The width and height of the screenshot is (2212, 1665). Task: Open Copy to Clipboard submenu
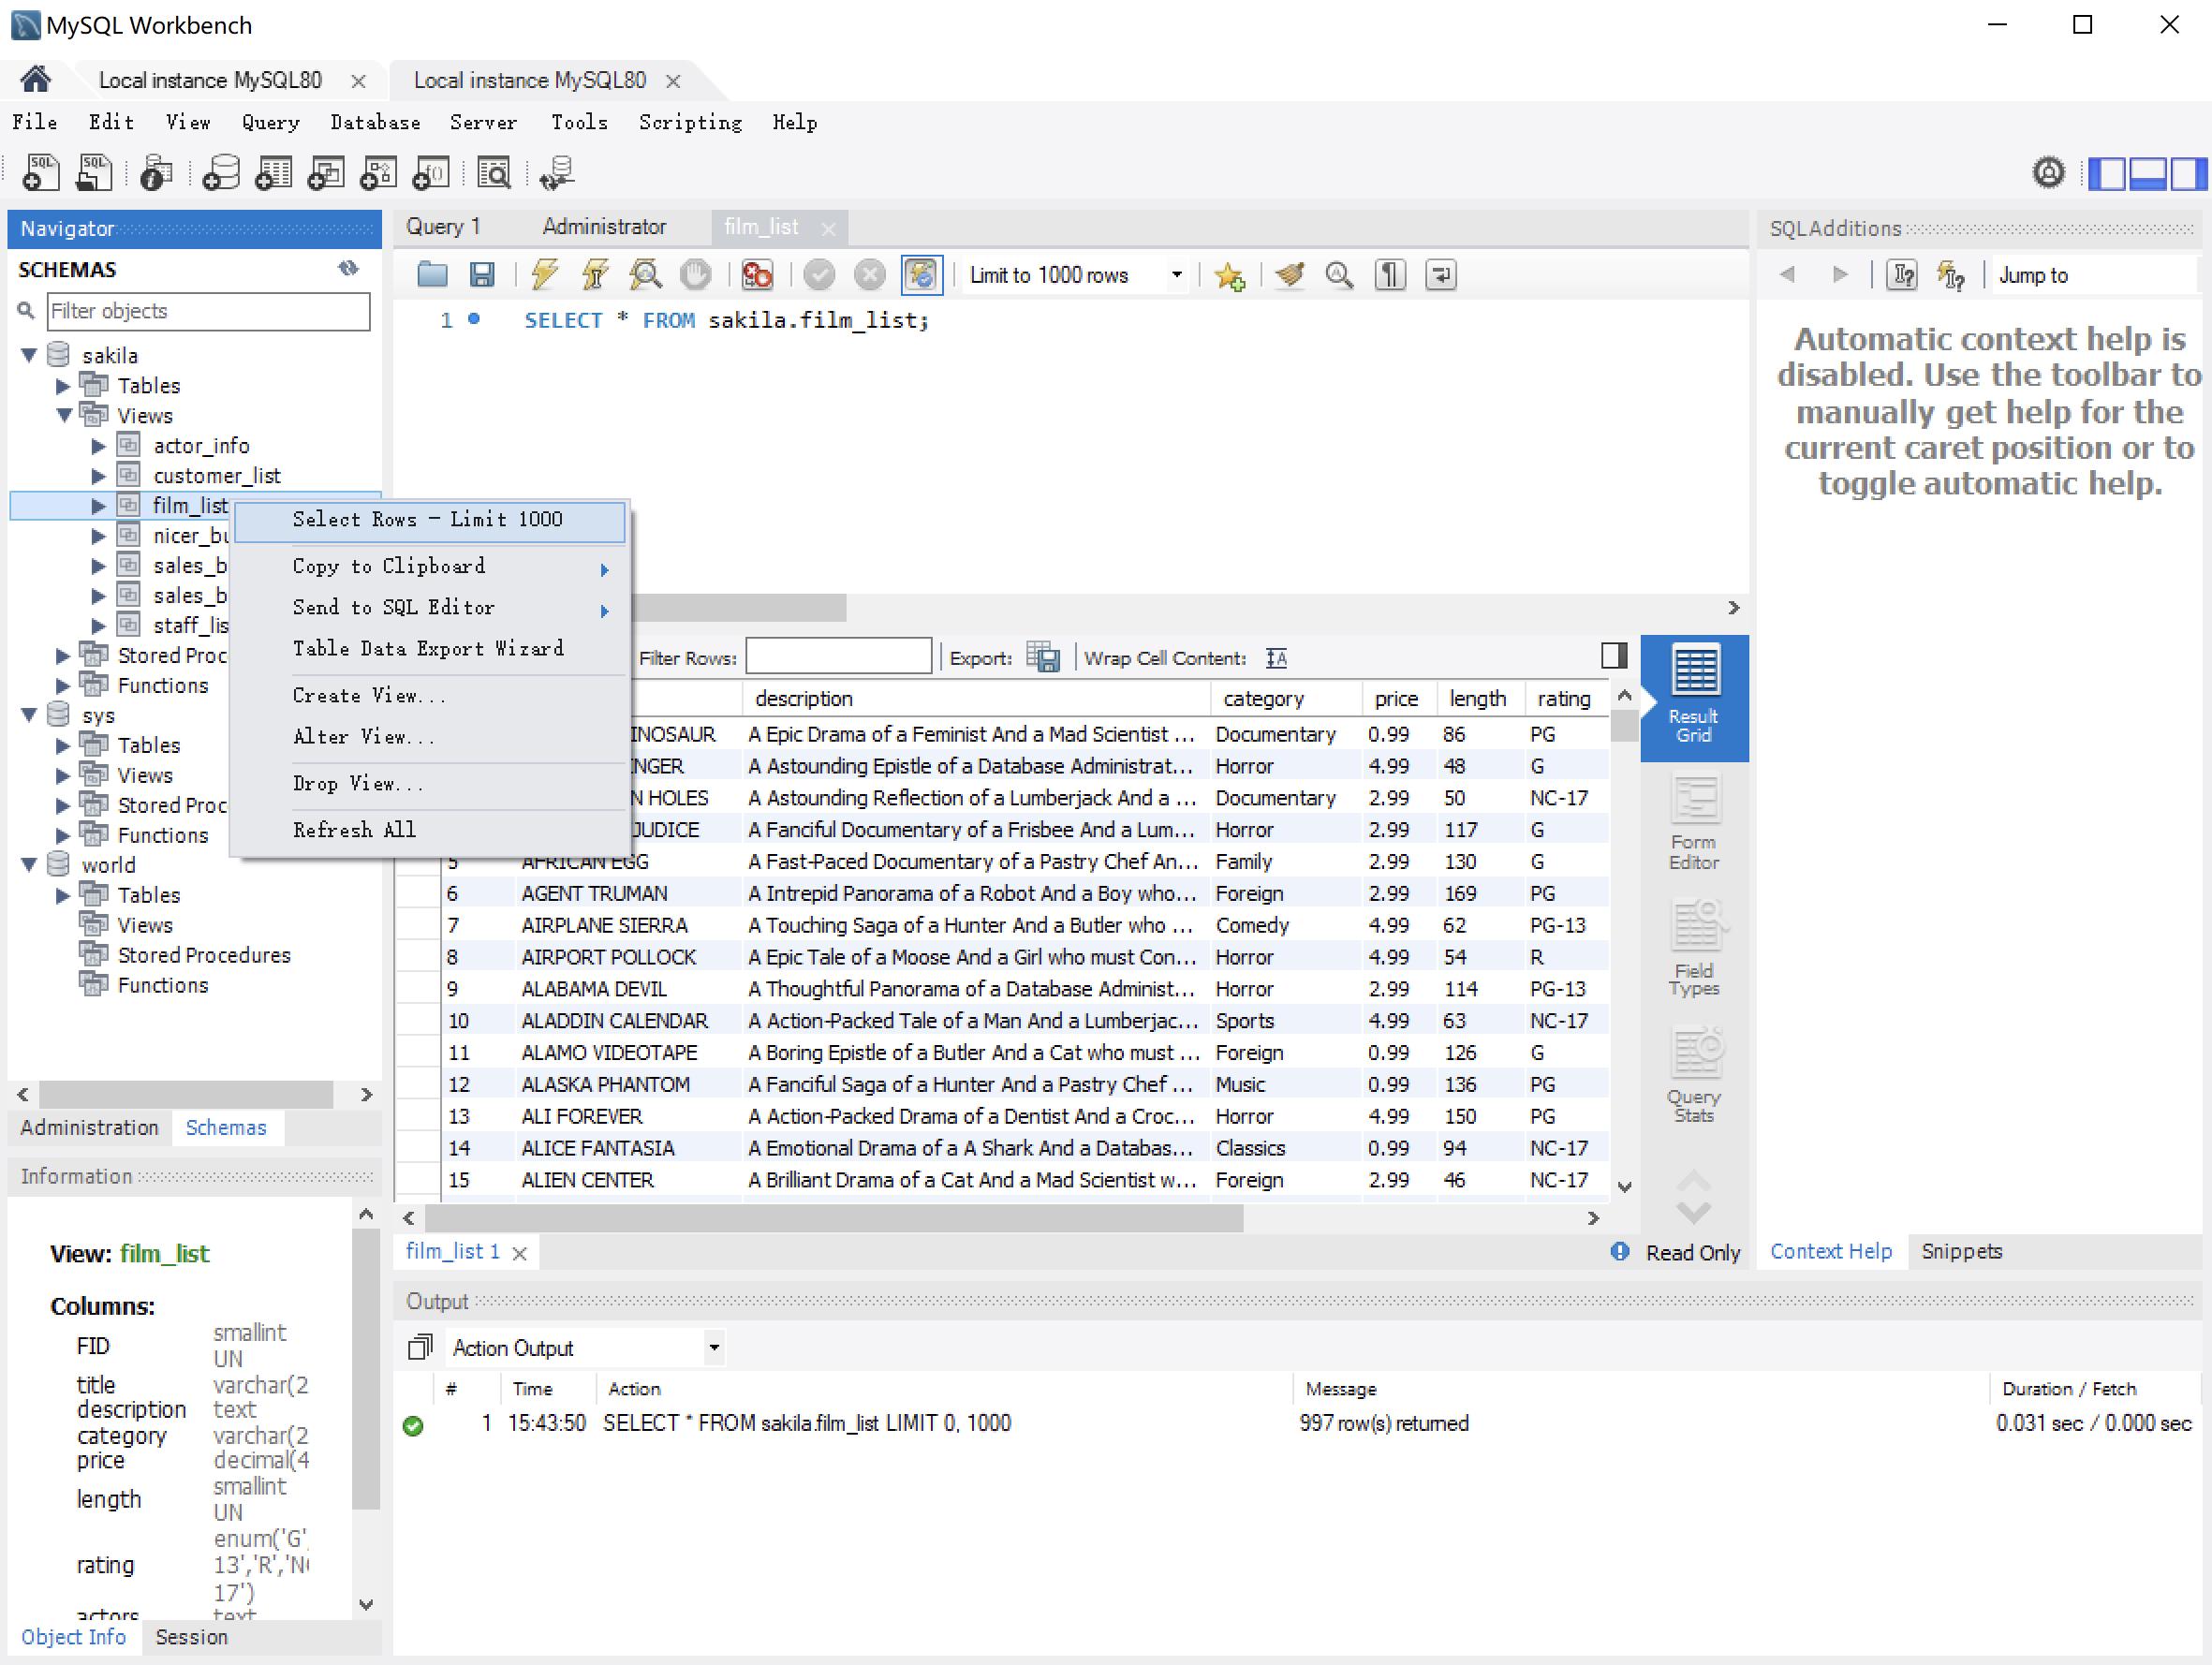click(429, 566)
